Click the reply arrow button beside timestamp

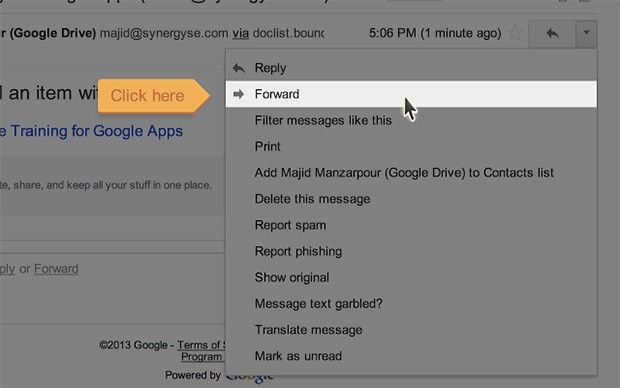(x=552, y=34)
